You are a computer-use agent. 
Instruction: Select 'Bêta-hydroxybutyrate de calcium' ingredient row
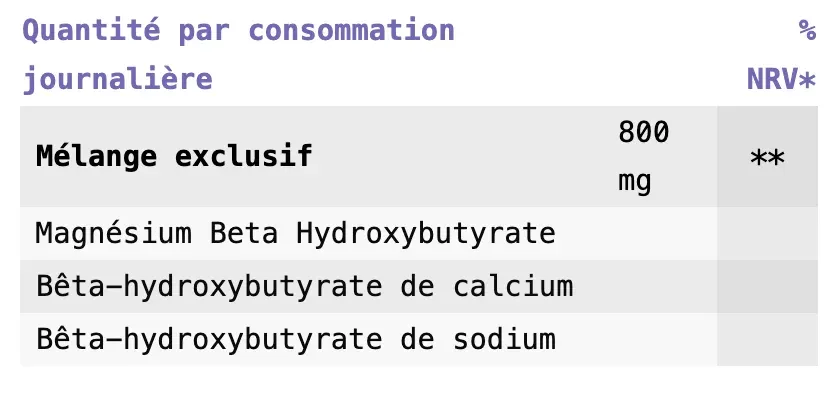(x=304, y=287)
